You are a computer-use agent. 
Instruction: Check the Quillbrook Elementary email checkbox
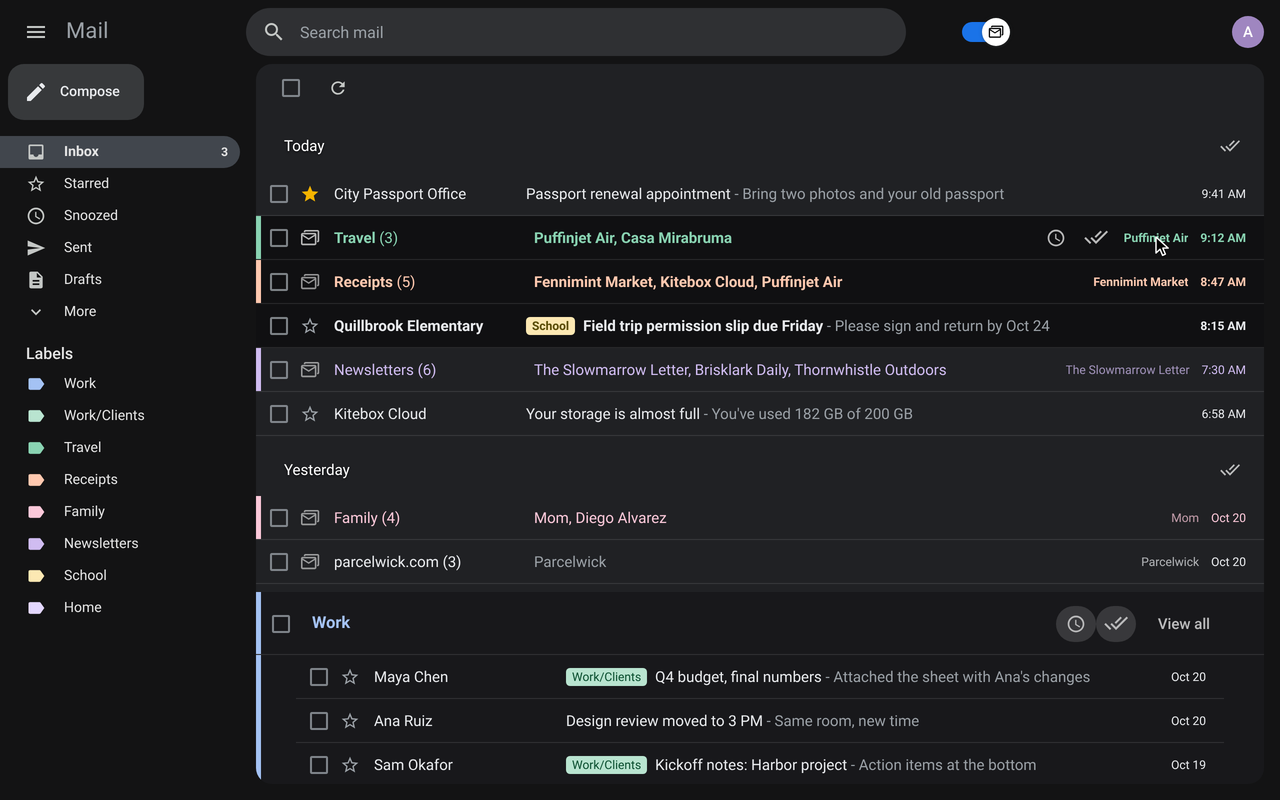[279, 326]
